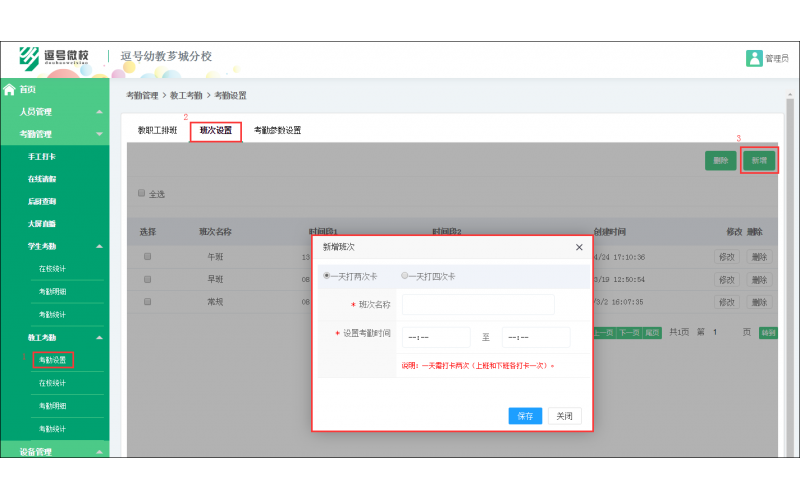The height and width of the screenshot is (500, 800).
Task: Open 考勤统计 under 学生考勤
Action: [53, 315]
